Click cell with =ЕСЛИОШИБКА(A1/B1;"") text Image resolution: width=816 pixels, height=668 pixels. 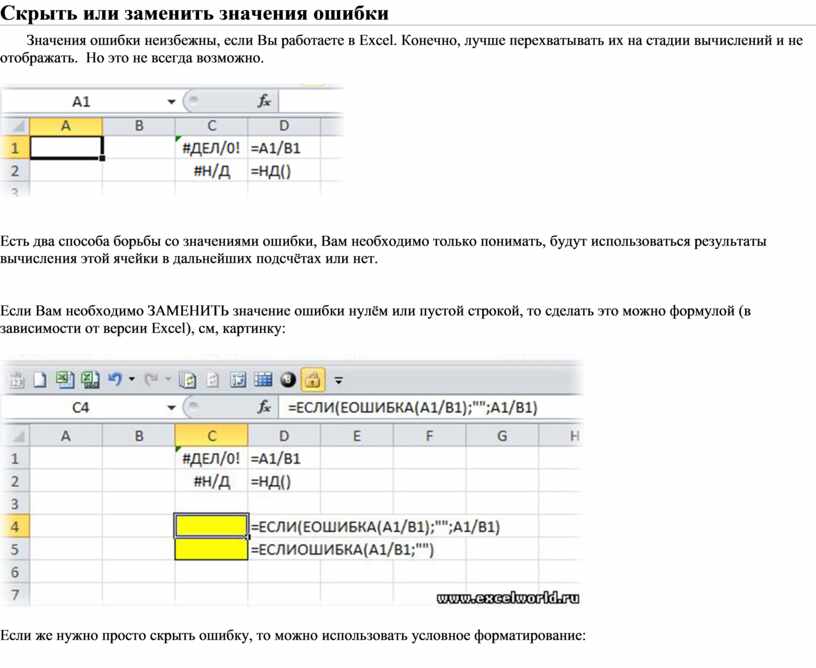[x=342, y=549]
